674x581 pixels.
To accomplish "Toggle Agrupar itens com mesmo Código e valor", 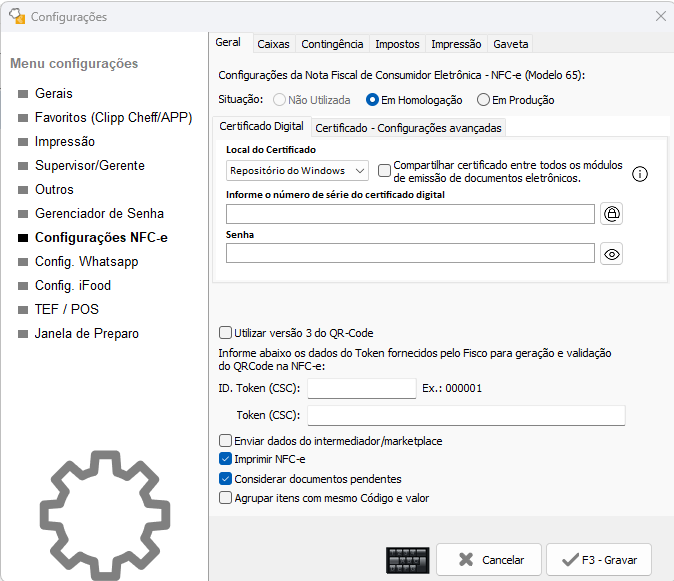I will pos(225,498).
